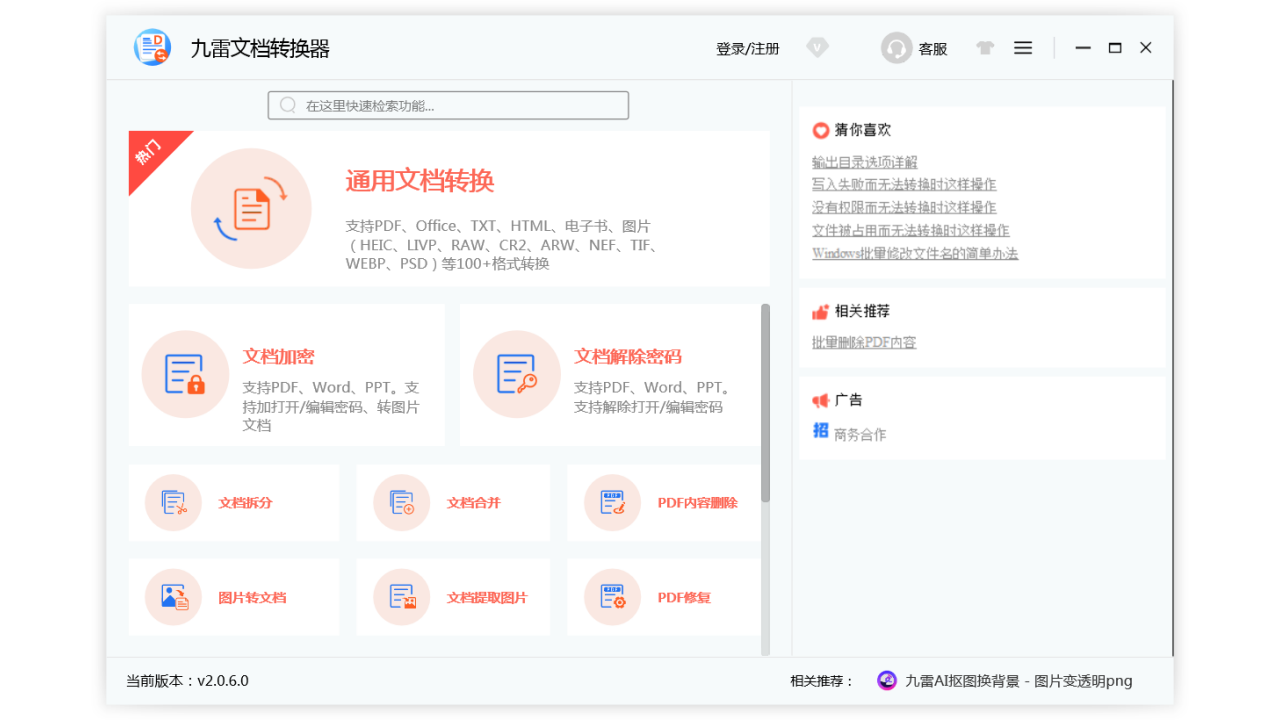The height and width of the screenshot is (720, 1280).
Task: Select the Image to Document (图片转文档) icon
Action: point(174,597)
